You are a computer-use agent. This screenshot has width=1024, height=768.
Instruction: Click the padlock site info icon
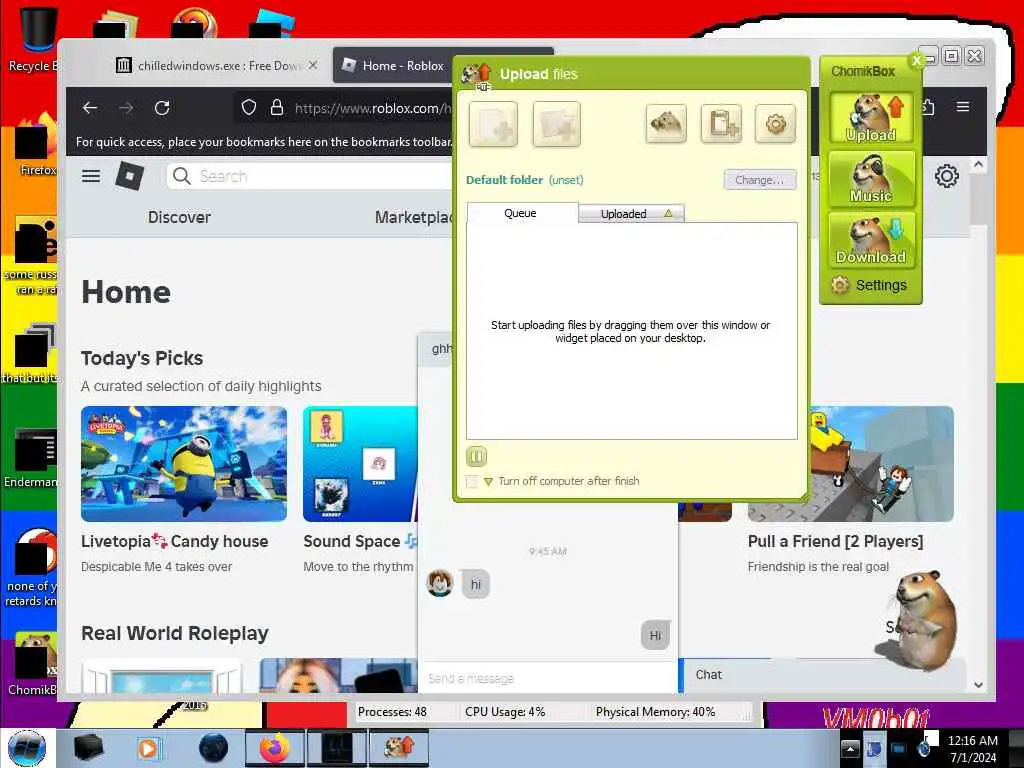(x=277, y=107)
